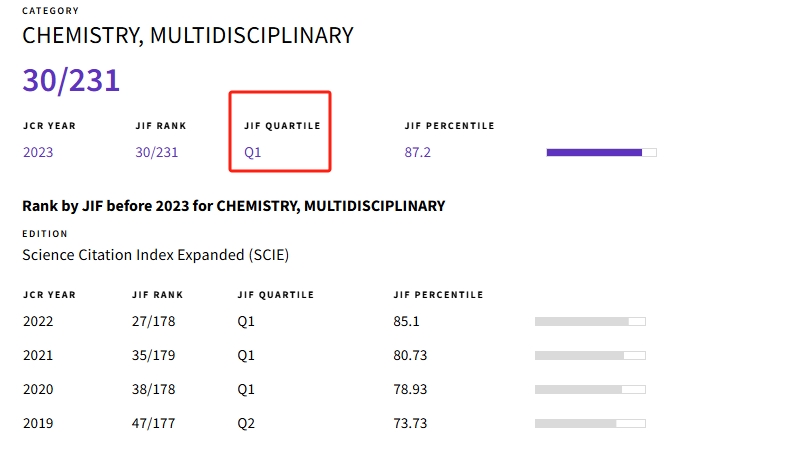Screen dimensions: 786x451
Task: Click the gray percentile bar for 2021
Action: click(x=590, y=355)
